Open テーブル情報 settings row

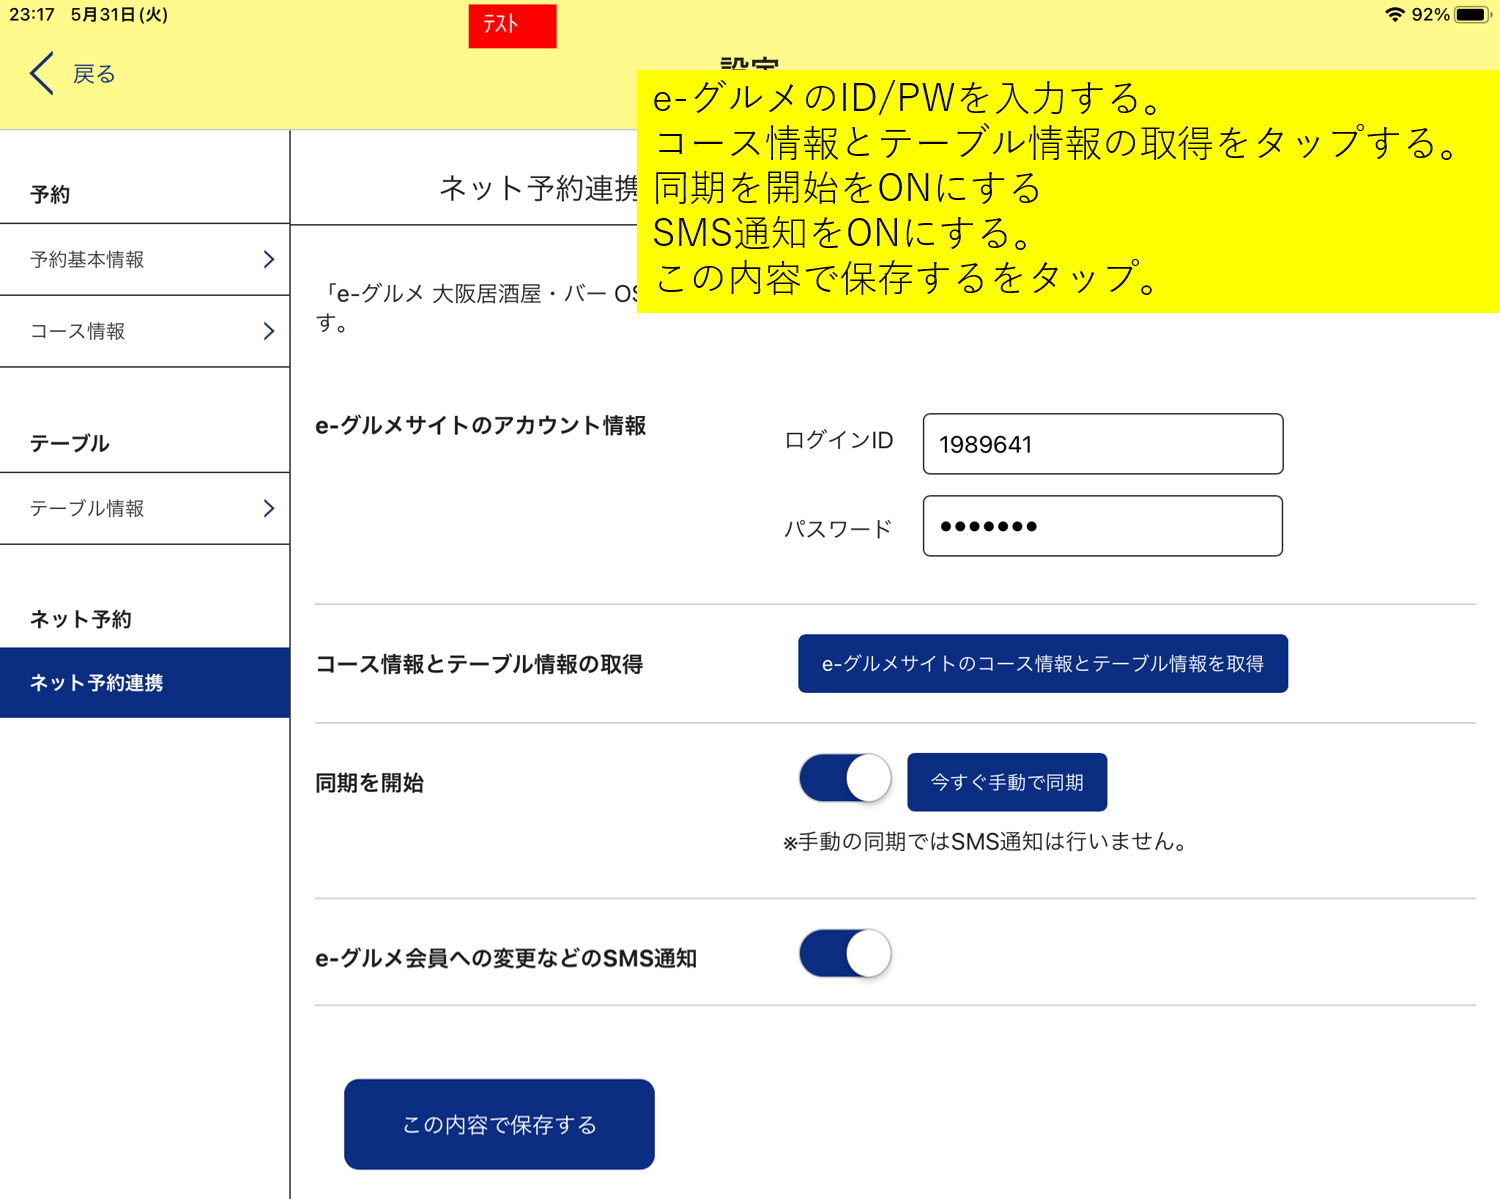click(145, 508)
